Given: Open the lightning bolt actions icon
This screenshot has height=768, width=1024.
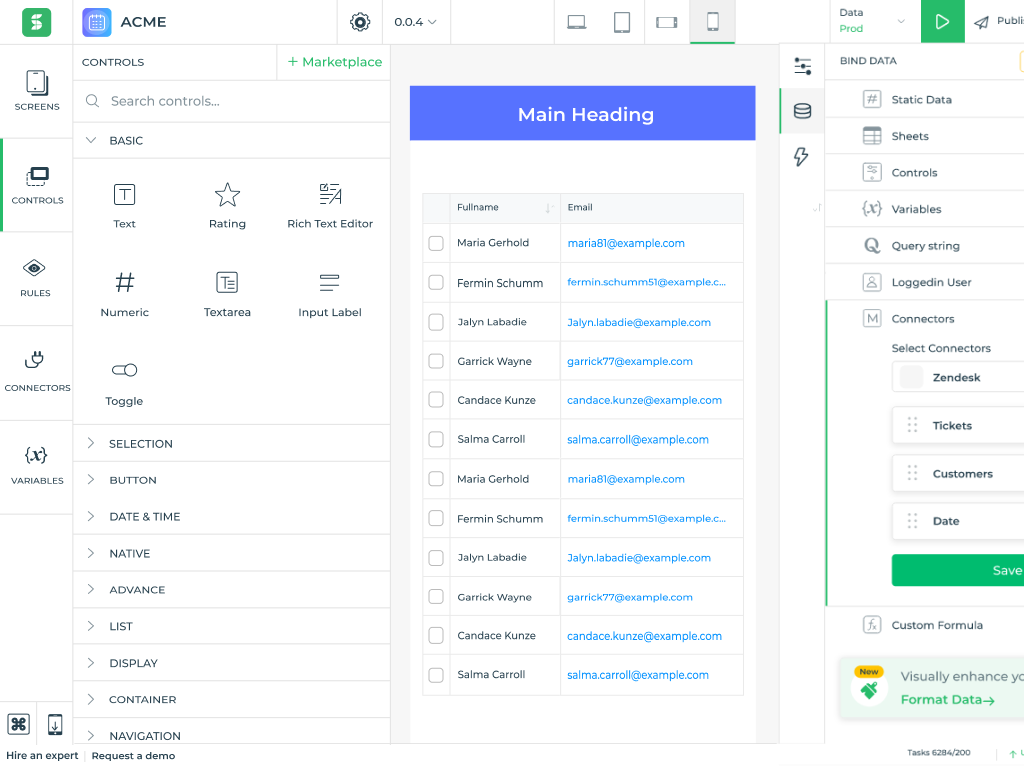Looking at the screenshot, I should (x=802, y=157).
